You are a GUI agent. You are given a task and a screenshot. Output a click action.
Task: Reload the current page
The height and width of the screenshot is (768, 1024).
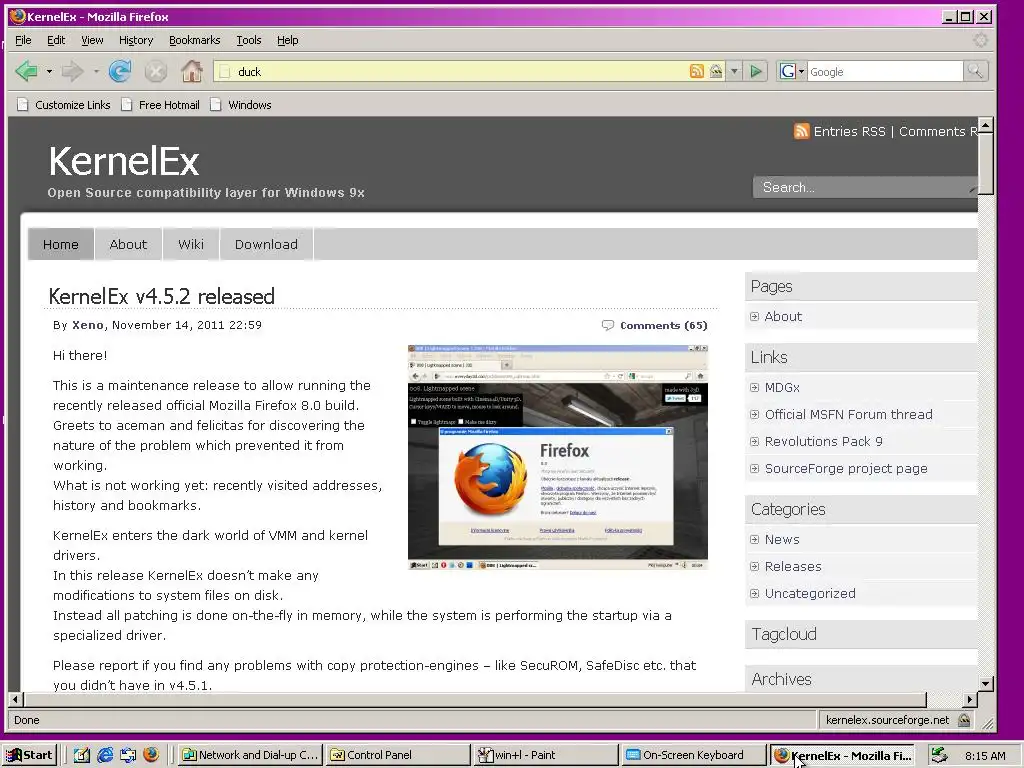(120, 71)
